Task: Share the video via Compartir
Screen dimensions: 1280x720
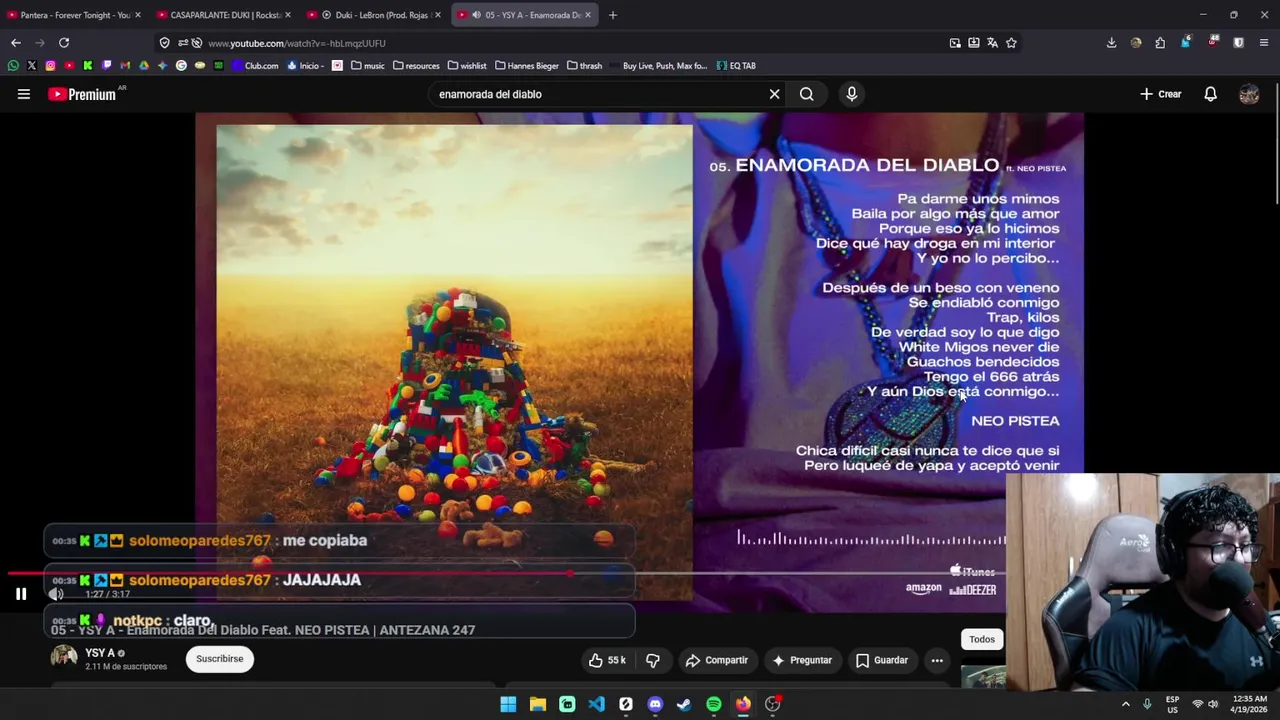Action: pos(716,660)
